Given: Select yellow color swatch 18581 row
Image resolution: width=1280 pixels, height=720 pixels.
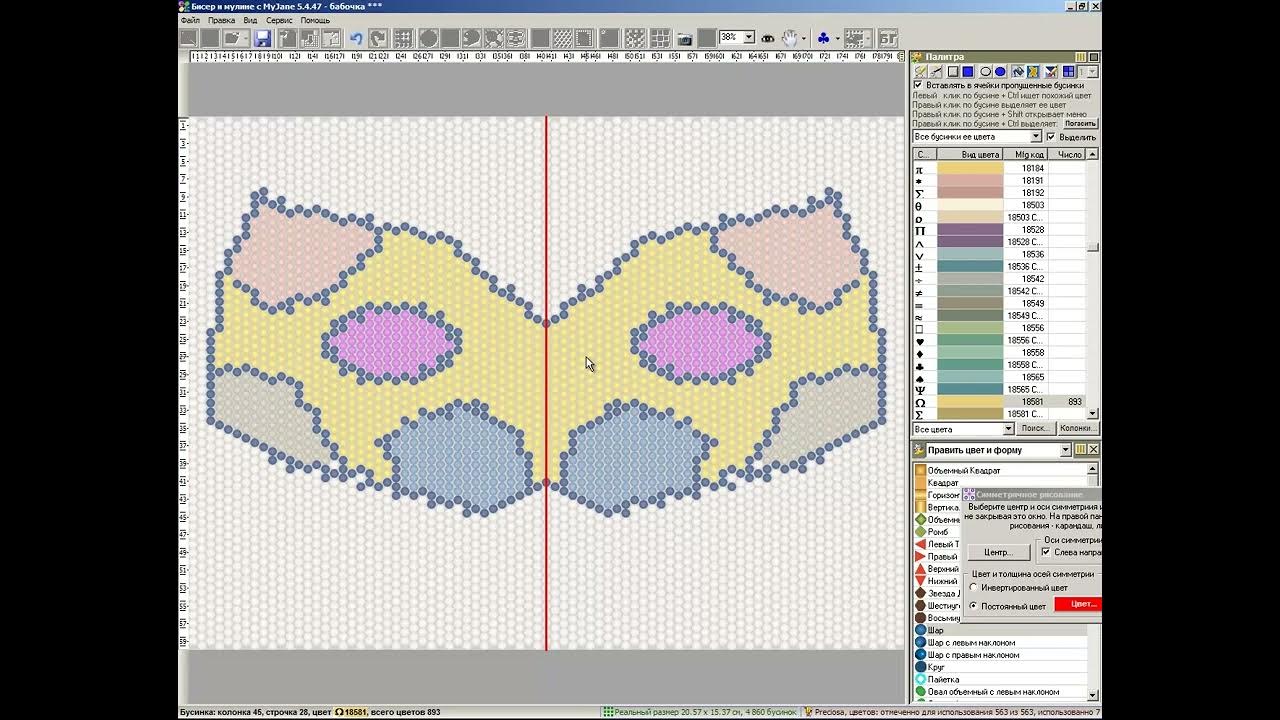Looking at the screenshot, I should (x=999, y=402).
